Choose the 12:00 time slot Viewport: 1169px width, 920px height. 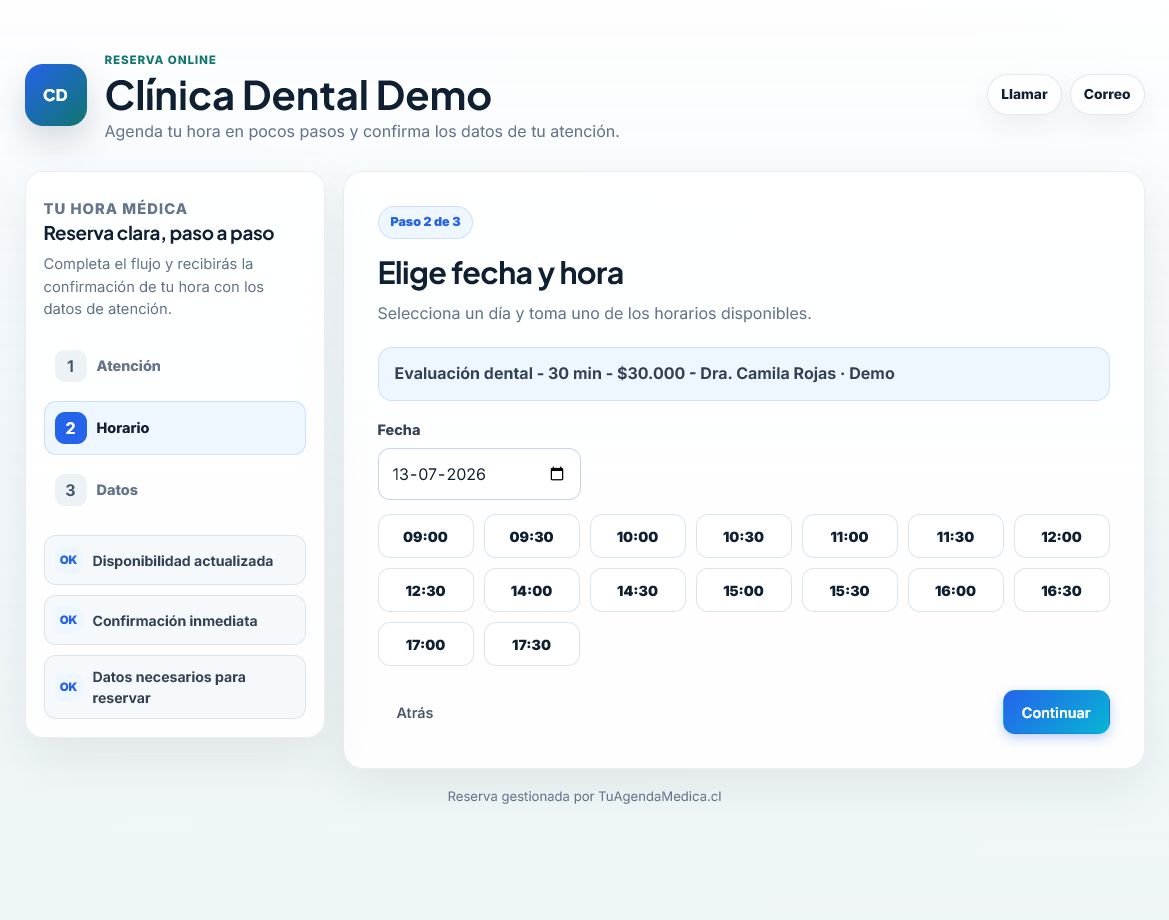coord(1061,536)
